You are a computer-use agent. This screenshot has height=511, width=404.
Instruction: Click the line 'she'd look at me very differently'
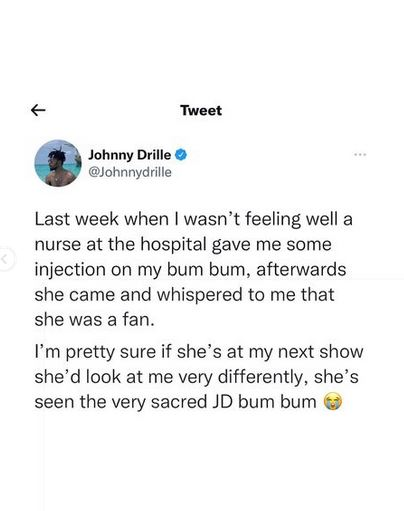click(x=197, y=377)
